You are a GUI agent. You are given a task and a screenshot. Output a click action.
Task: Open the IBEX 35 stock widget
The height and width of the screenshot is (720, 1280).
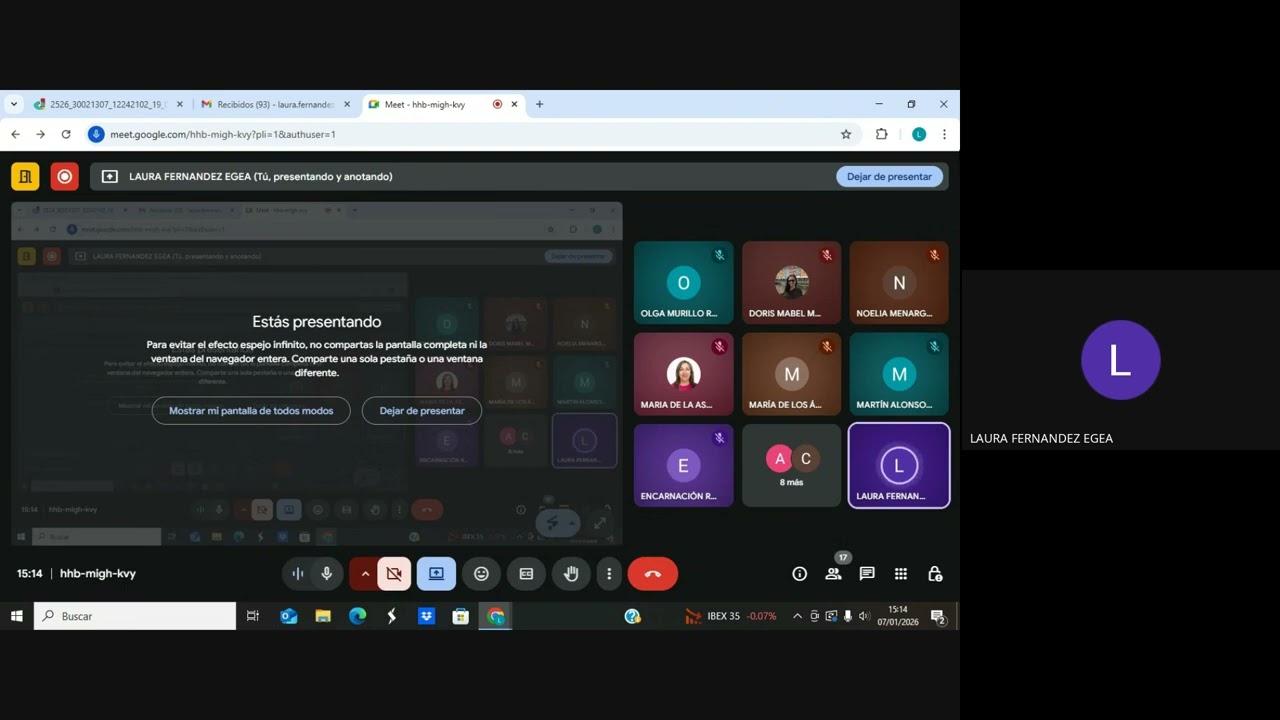(x=731, y=616)
